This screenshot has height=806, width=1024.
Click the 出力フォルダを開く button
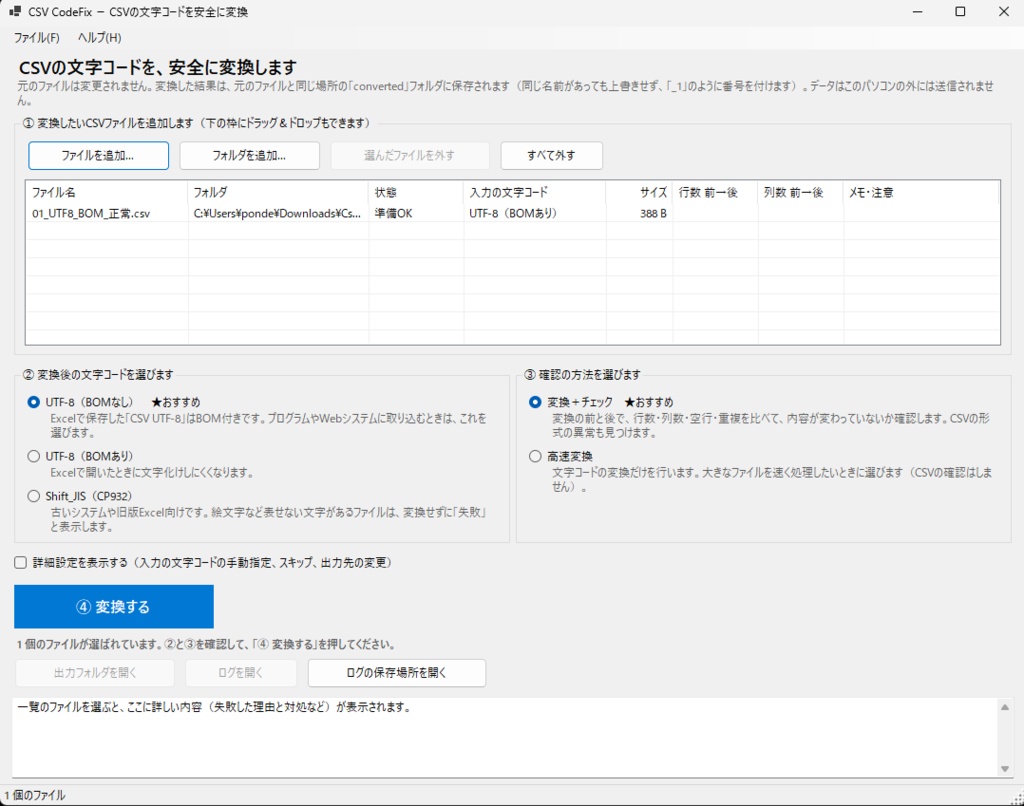tap(95, 673)
